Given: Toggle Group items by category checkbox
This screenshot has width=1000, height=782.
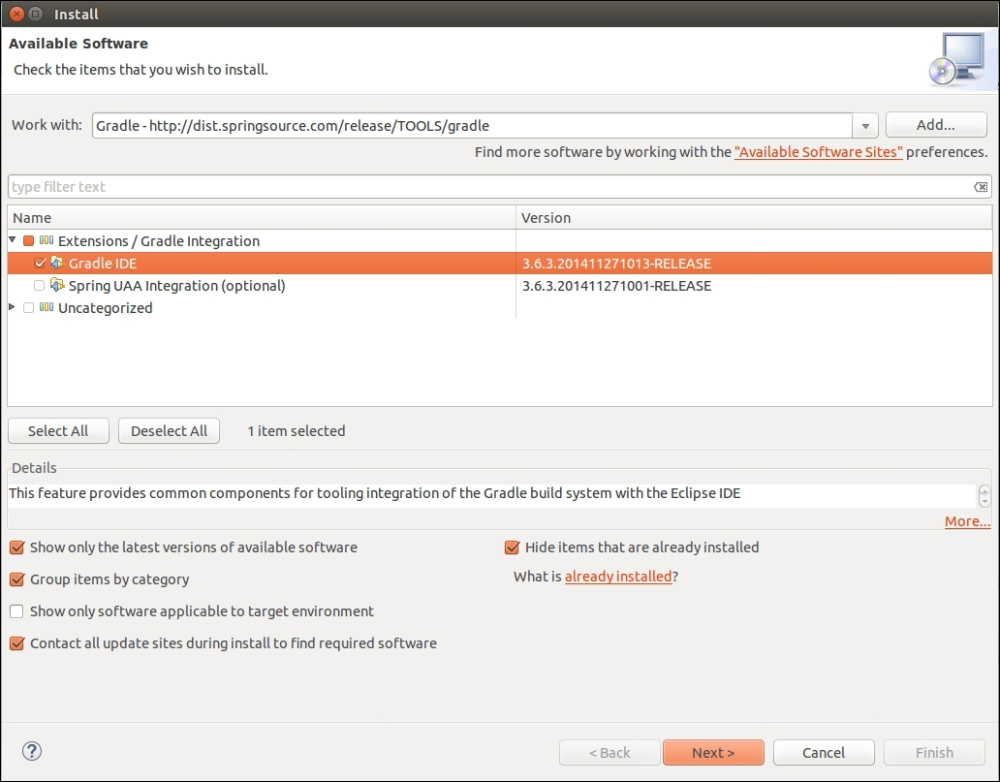Looking at the screenshot, I should [17, 579].
